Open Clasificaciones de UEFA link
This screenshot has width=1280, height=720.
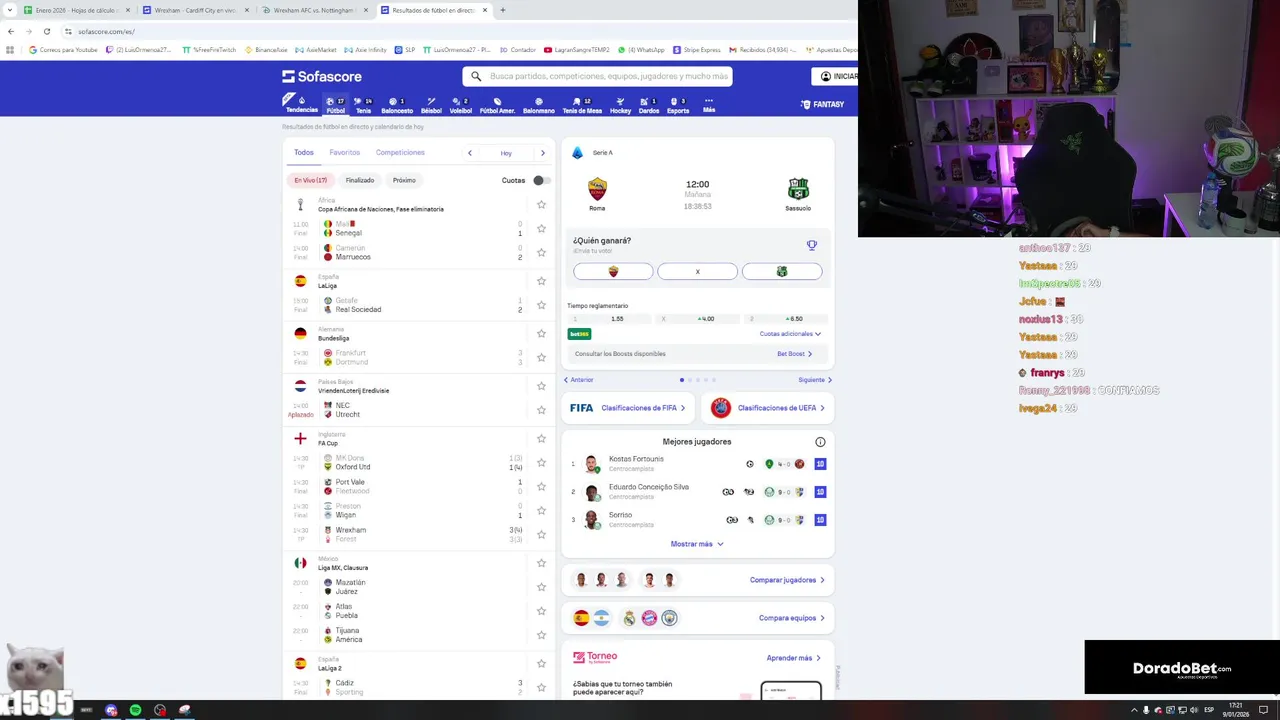pyautogui.click(x=768, y=408)
